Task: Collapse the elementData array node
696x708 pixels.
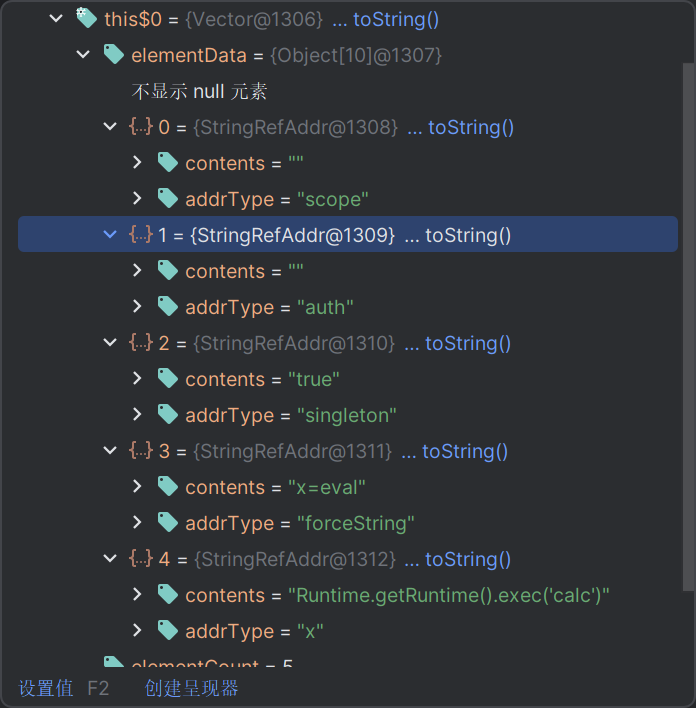Action: click(x=83, y=55)
